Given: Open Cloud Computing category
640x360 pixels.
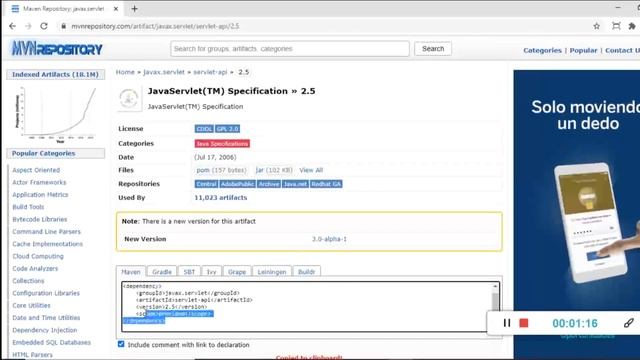Looking at the screenshot, I should pyautogui.click(x=38, y=256).
